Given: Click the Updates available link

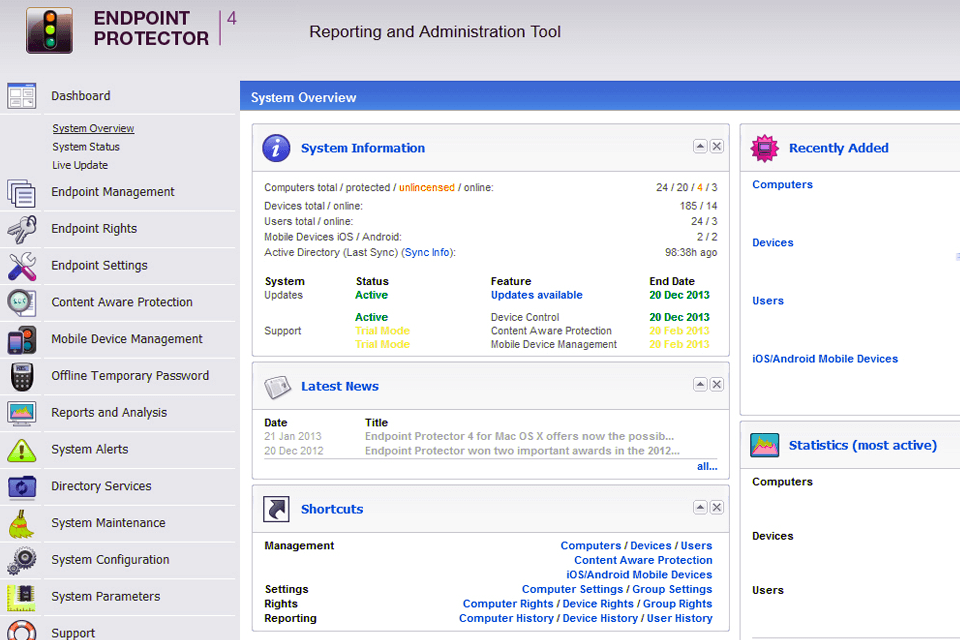Looking at the screenshot, I should coord(536,295).
